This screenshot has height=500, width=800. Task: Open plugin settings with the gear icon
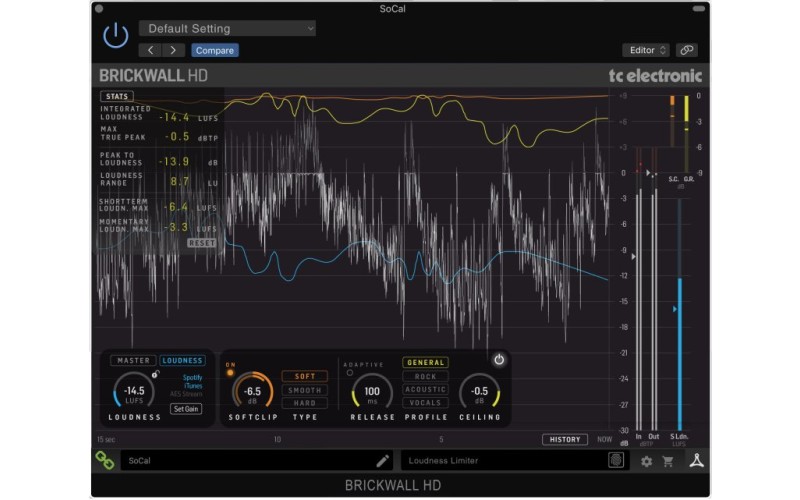pos(646,461)
